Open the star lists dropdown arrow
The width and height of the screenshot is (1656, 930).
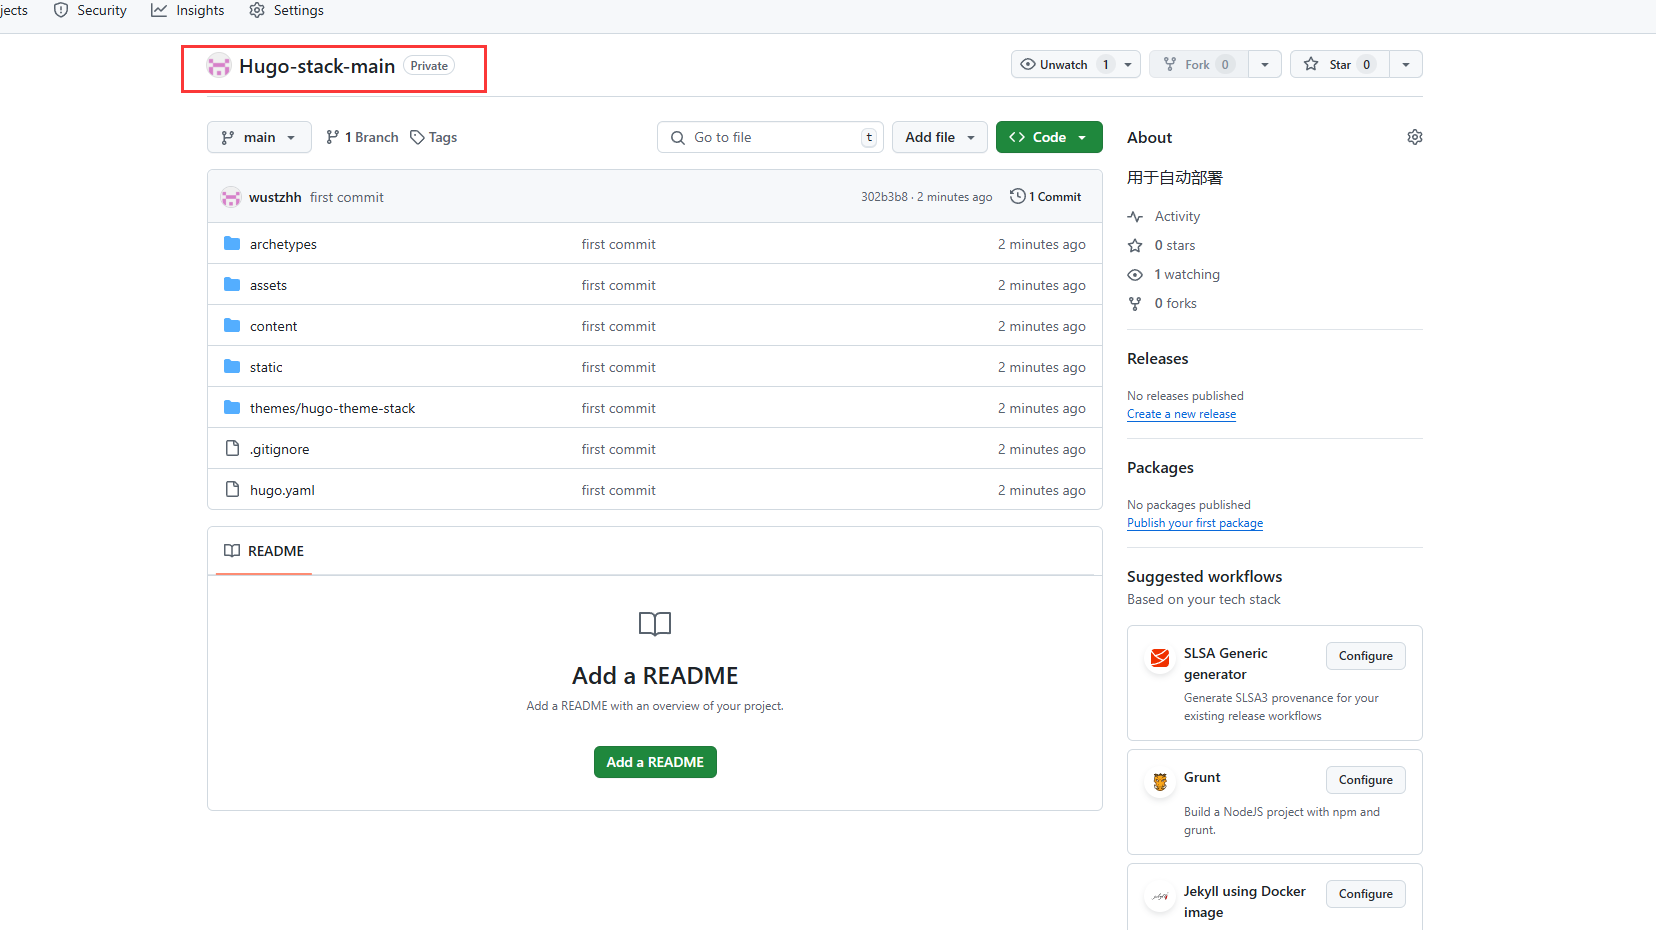[x=1406, y=64]
